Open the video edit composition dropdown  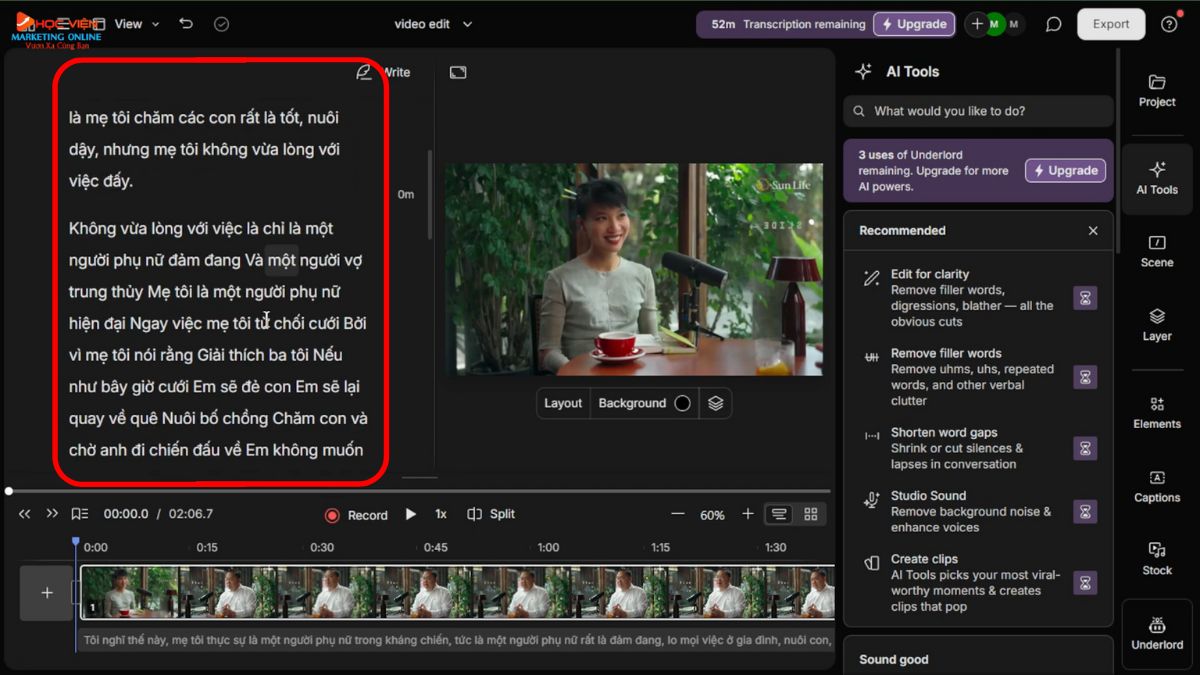click(433, 24)
